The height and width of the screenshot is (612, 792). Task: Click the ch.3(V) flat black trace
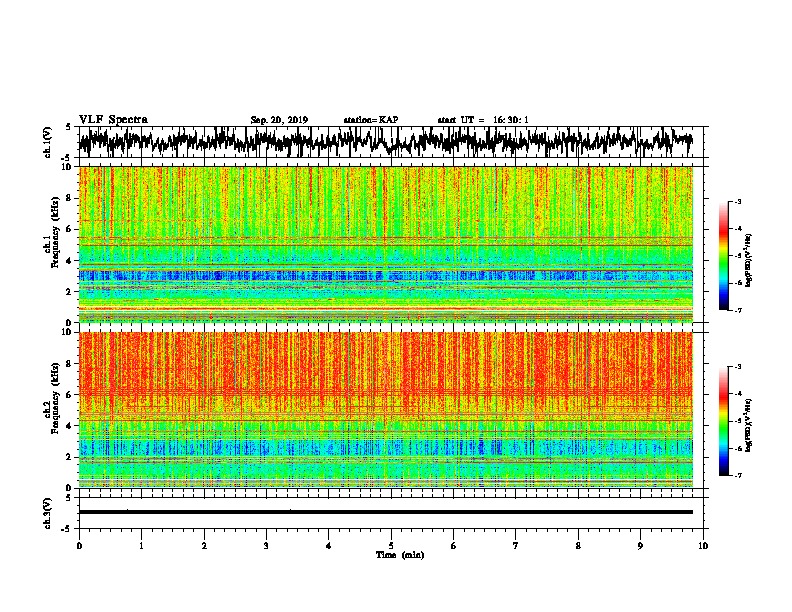click(x=386, y=512)
